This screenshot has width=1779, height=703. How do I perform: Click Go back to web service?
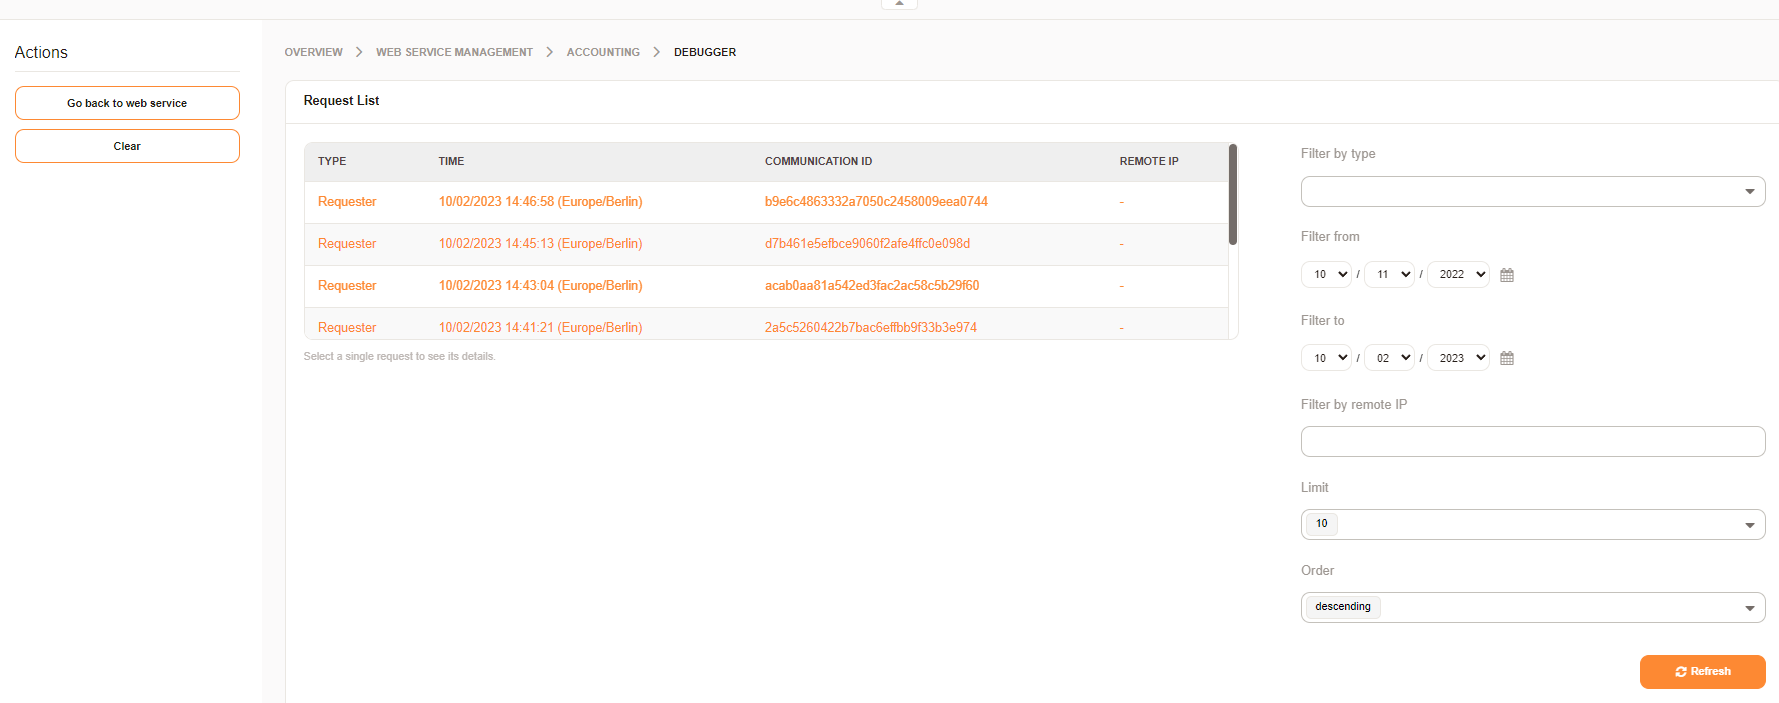tap(127, 103)
